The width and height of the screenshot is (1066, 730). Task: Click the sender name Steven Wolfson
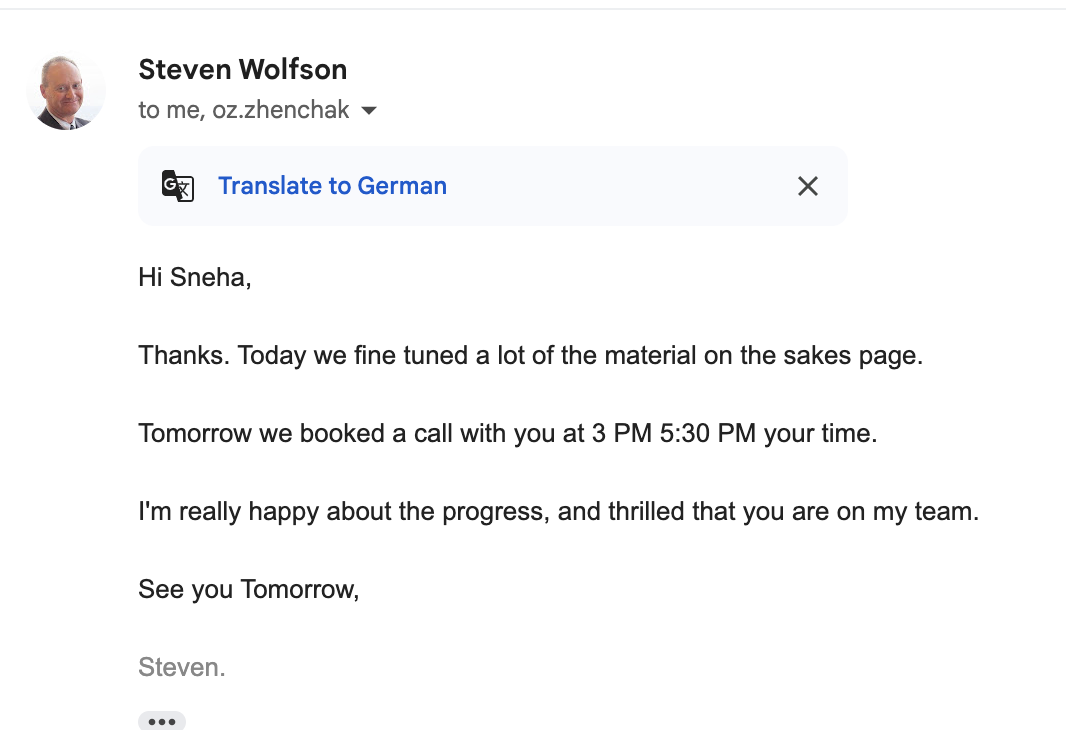pos(243,70)
